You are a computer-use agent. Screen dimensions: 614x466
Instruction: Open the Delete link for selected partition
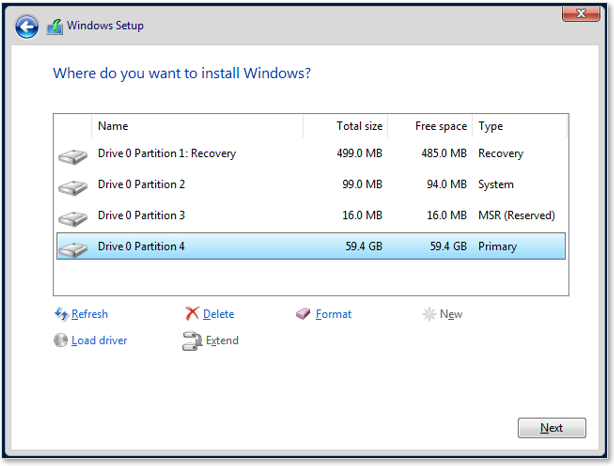[x=219, y=314]
